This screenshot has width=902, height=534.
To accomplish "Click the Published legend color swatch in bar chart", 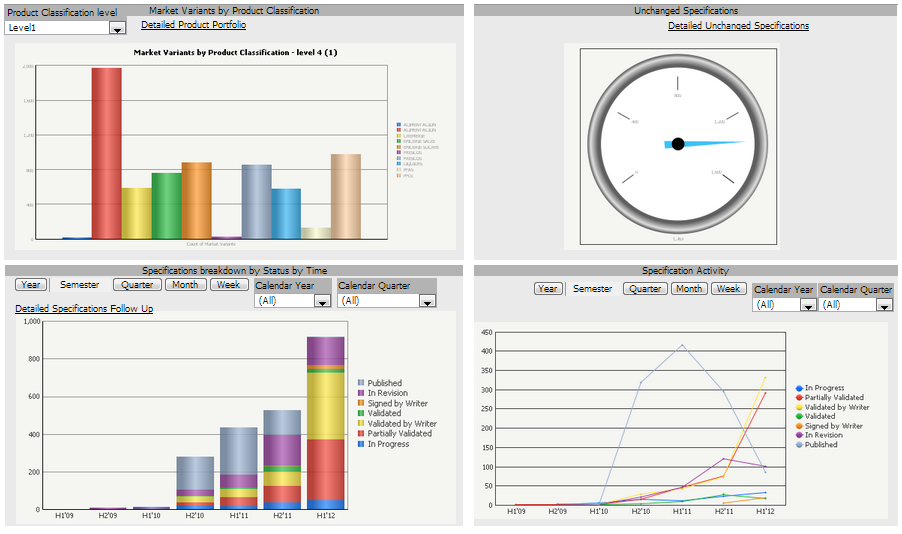I will [x=361, y=383].
